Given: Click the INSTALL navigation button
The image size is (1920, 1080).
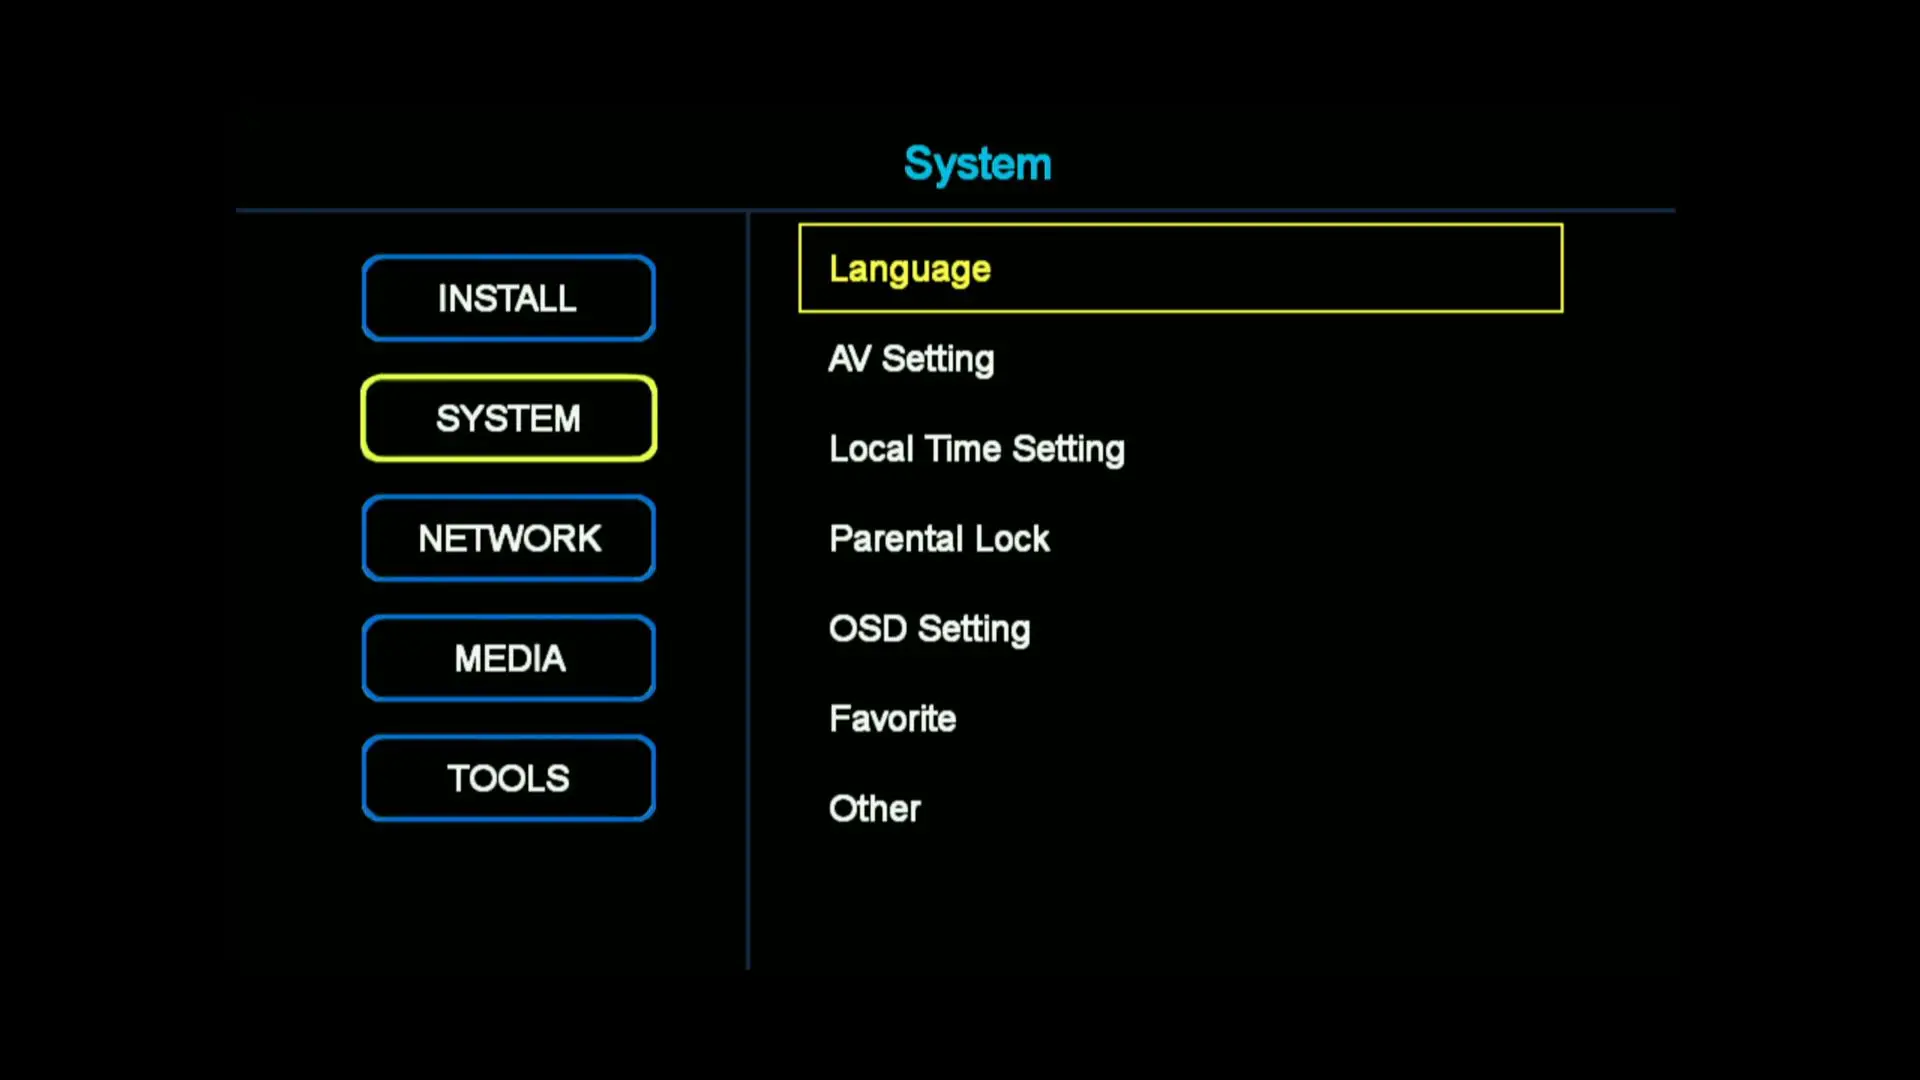Looking at the screenshot, I should 508,298.
